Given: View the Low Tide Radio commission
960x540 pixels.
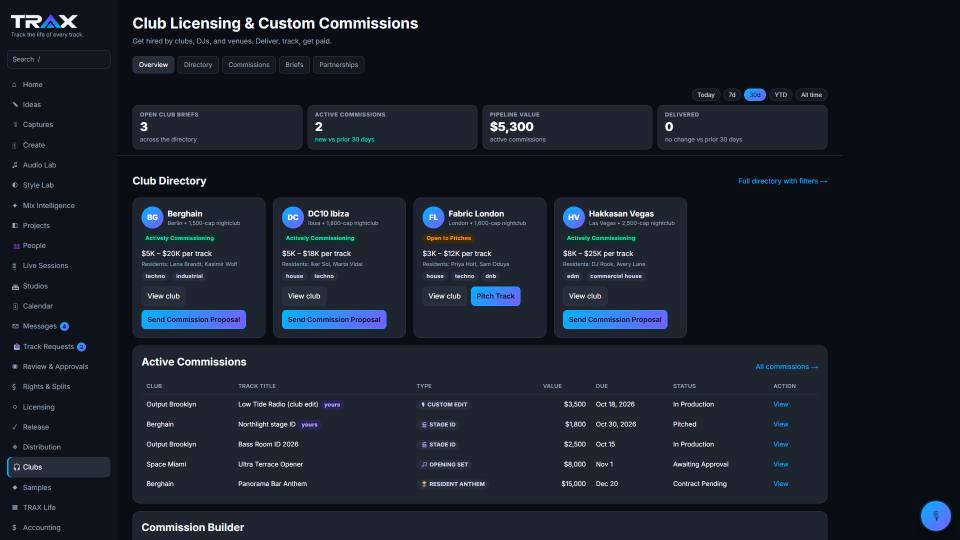Looking at the screenshot, I should (x=781, y=405).
